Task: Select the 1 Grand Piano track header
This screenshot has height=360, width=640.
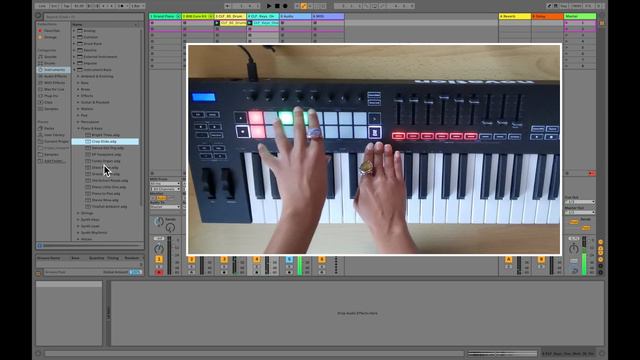Action: click(165, 16)
